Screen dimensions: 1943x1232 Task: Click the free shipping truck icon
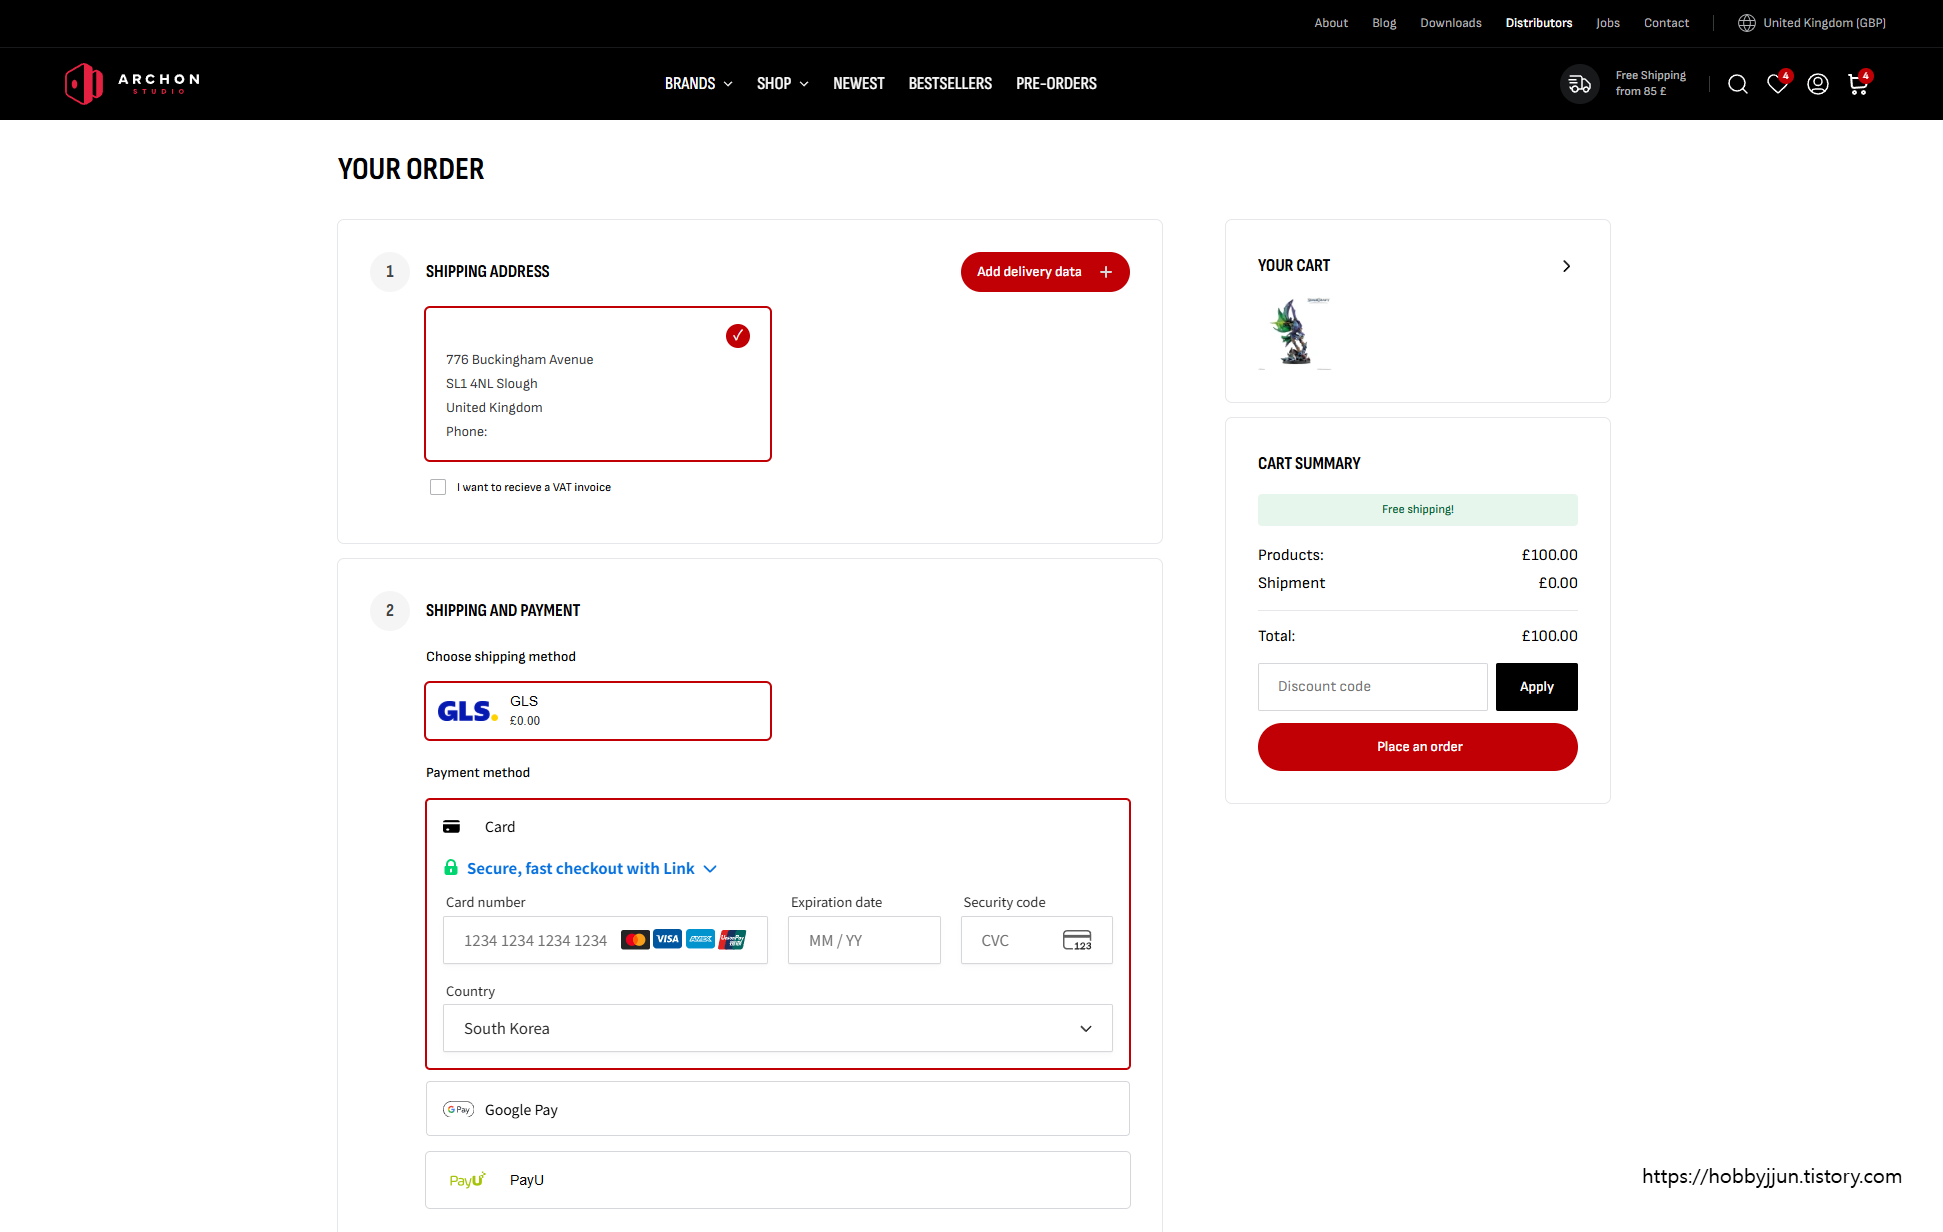coord(1580,84)
